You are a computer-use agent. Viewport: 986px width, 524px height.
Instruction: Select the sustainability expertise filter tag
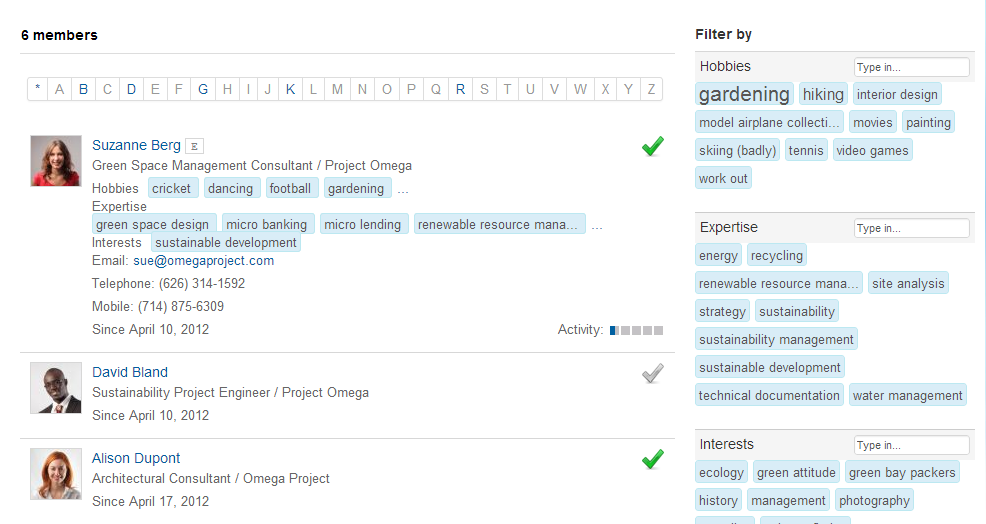coord(796,312)
